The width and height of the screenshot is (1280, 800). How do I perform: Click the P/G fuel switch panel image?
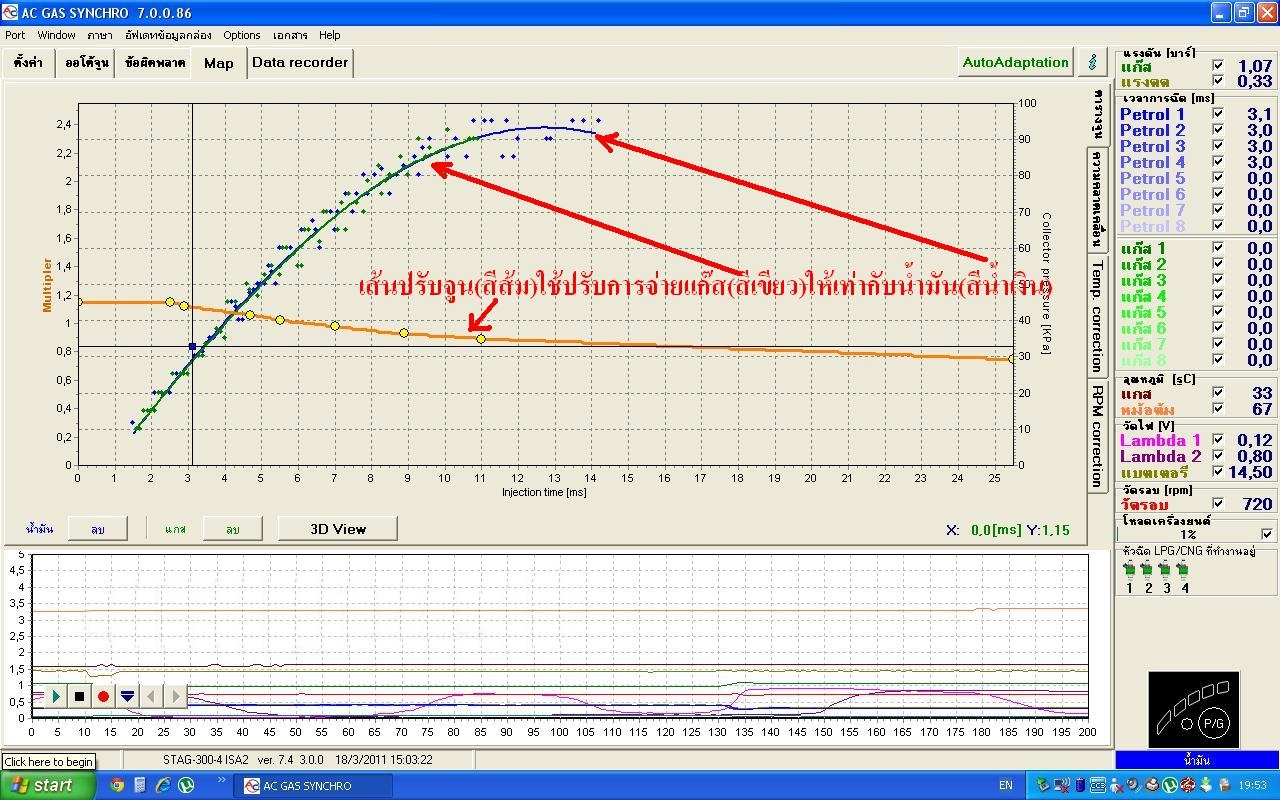pyautogui.click(x=1196, y=710)
